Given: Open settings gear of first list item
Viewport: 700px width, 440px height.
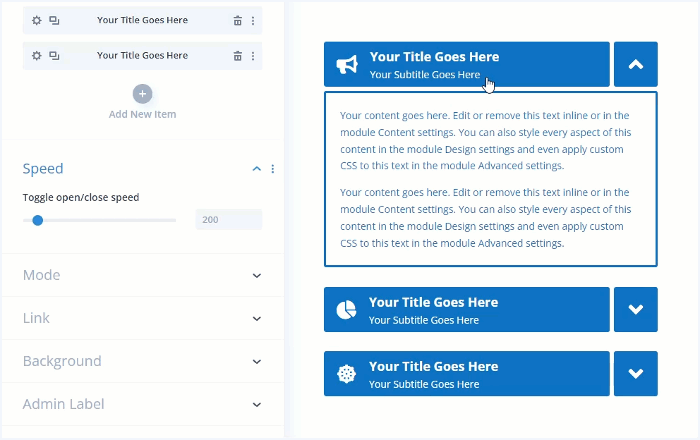Looking at the screenshot, I should pos(37,20).
